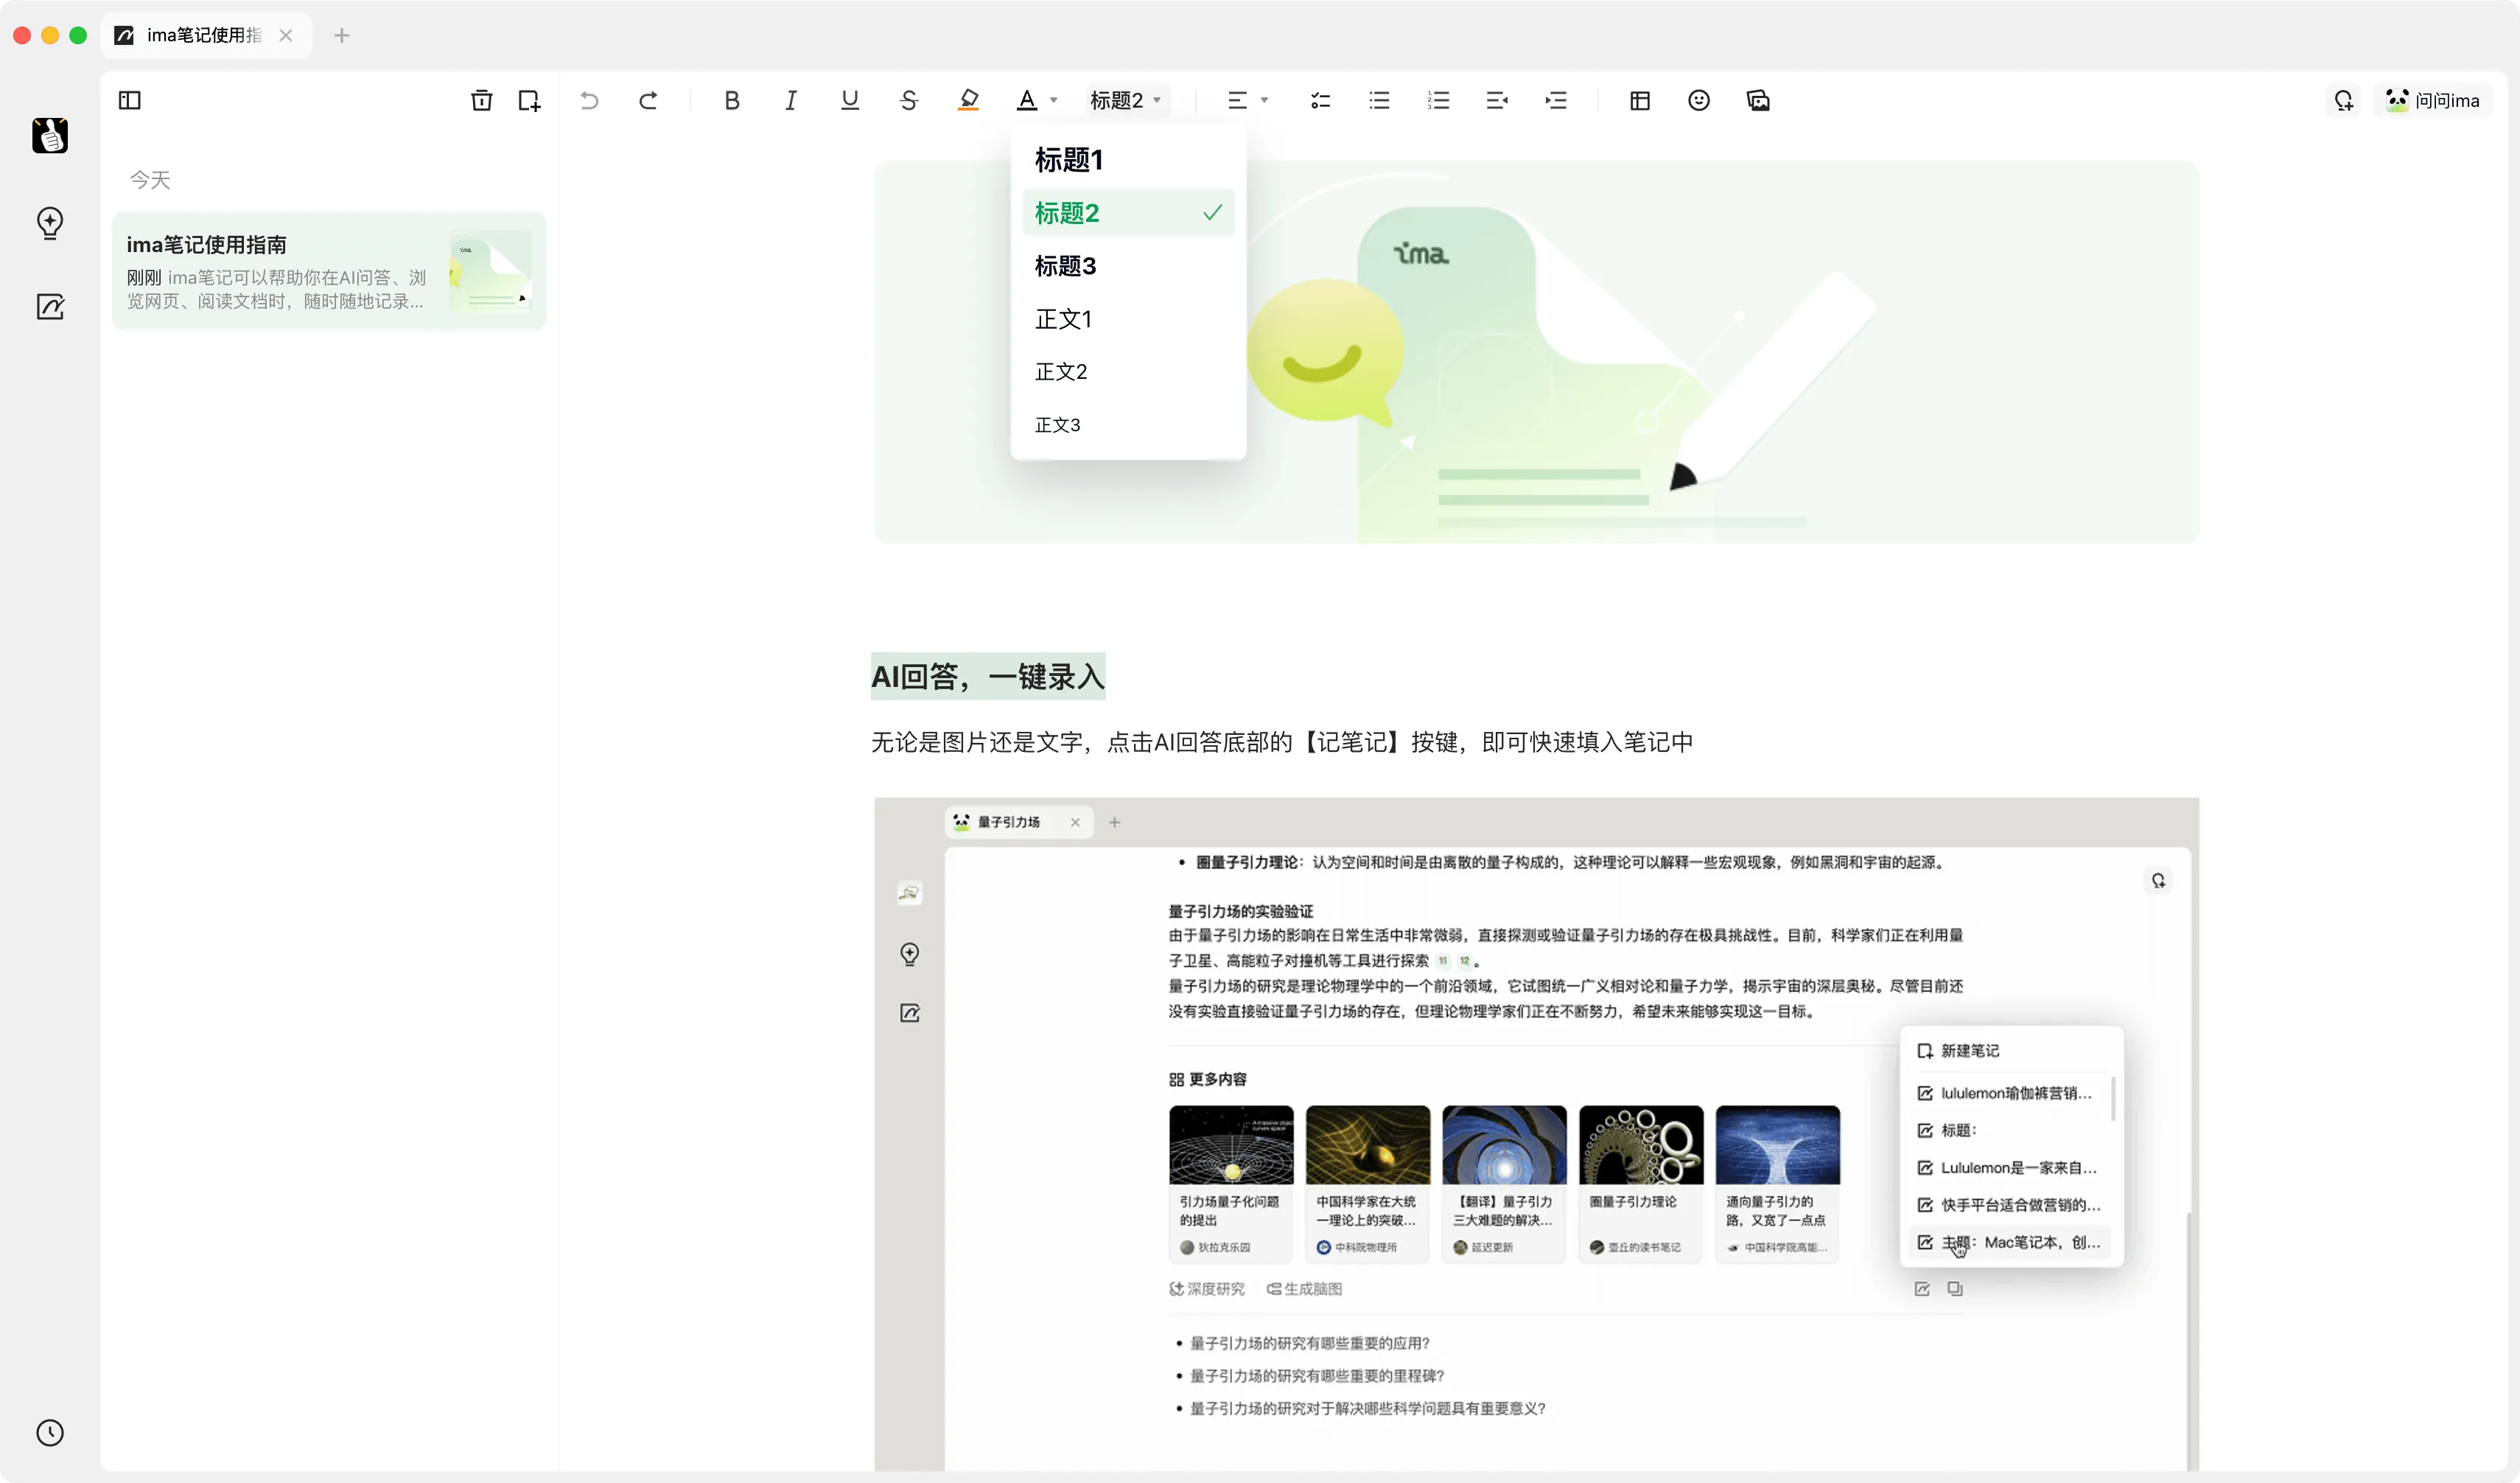Viewport: 2520px width, 1483px height.
Task: Toggle the note list sidebar panel
Action: 130,100
